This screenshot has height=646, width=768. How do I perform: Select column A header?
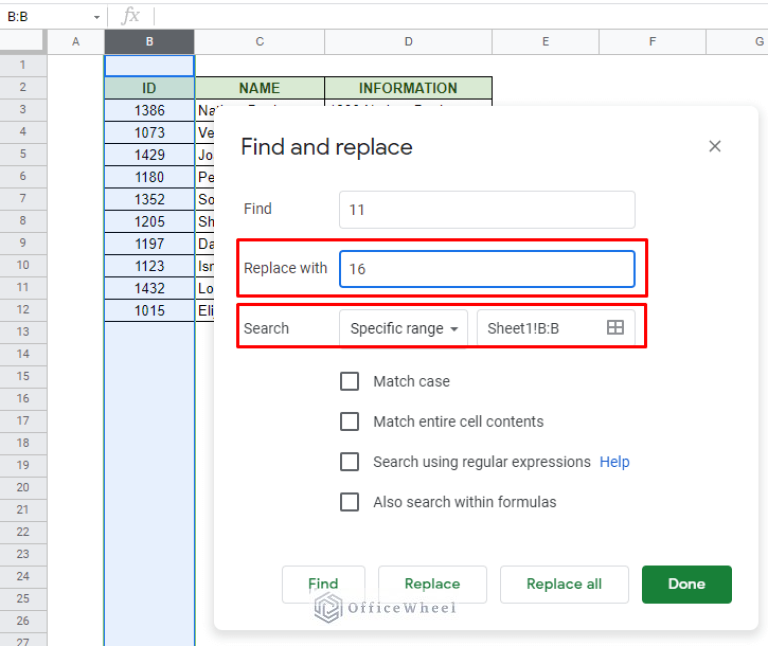75,42
